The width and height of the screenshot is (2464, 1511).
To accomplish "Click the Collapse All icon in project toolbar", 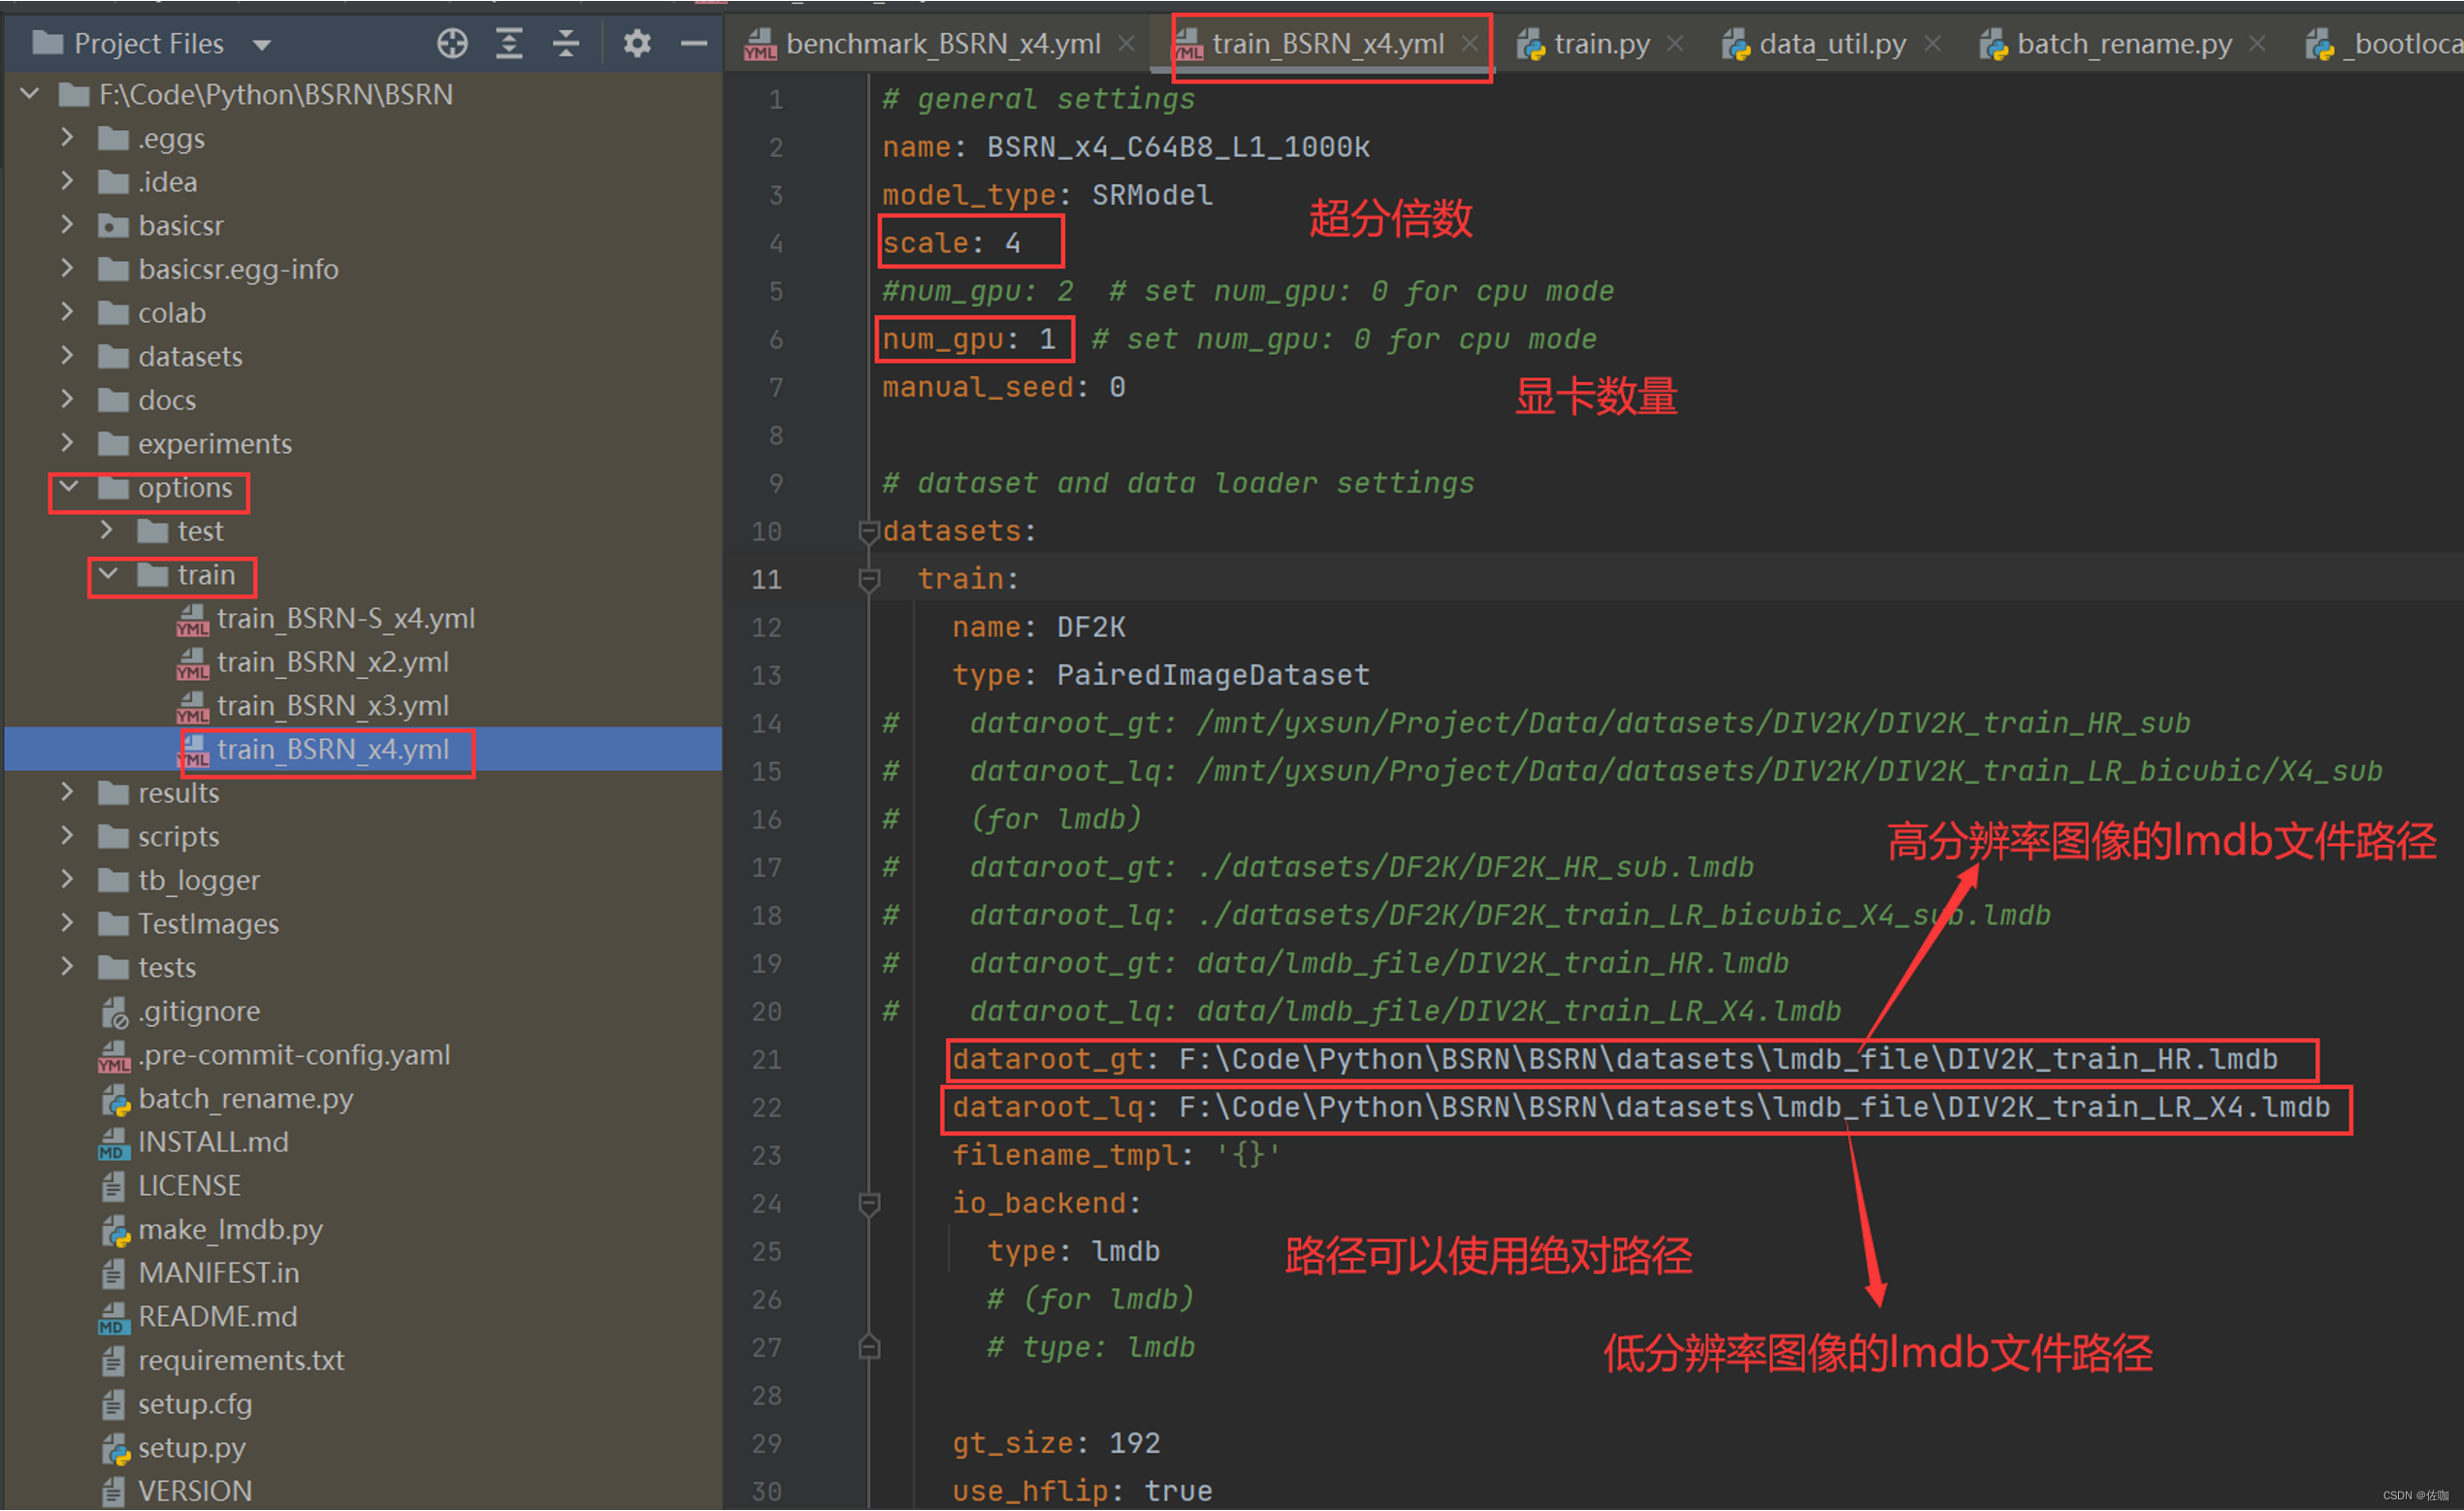I will [x=566, y=43].
